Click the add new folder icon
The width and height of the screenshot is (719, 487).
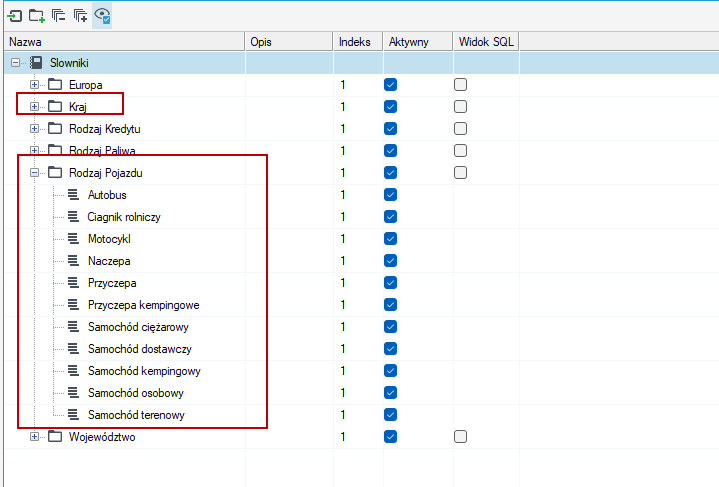pyautogui.click(x=37, y=16)
